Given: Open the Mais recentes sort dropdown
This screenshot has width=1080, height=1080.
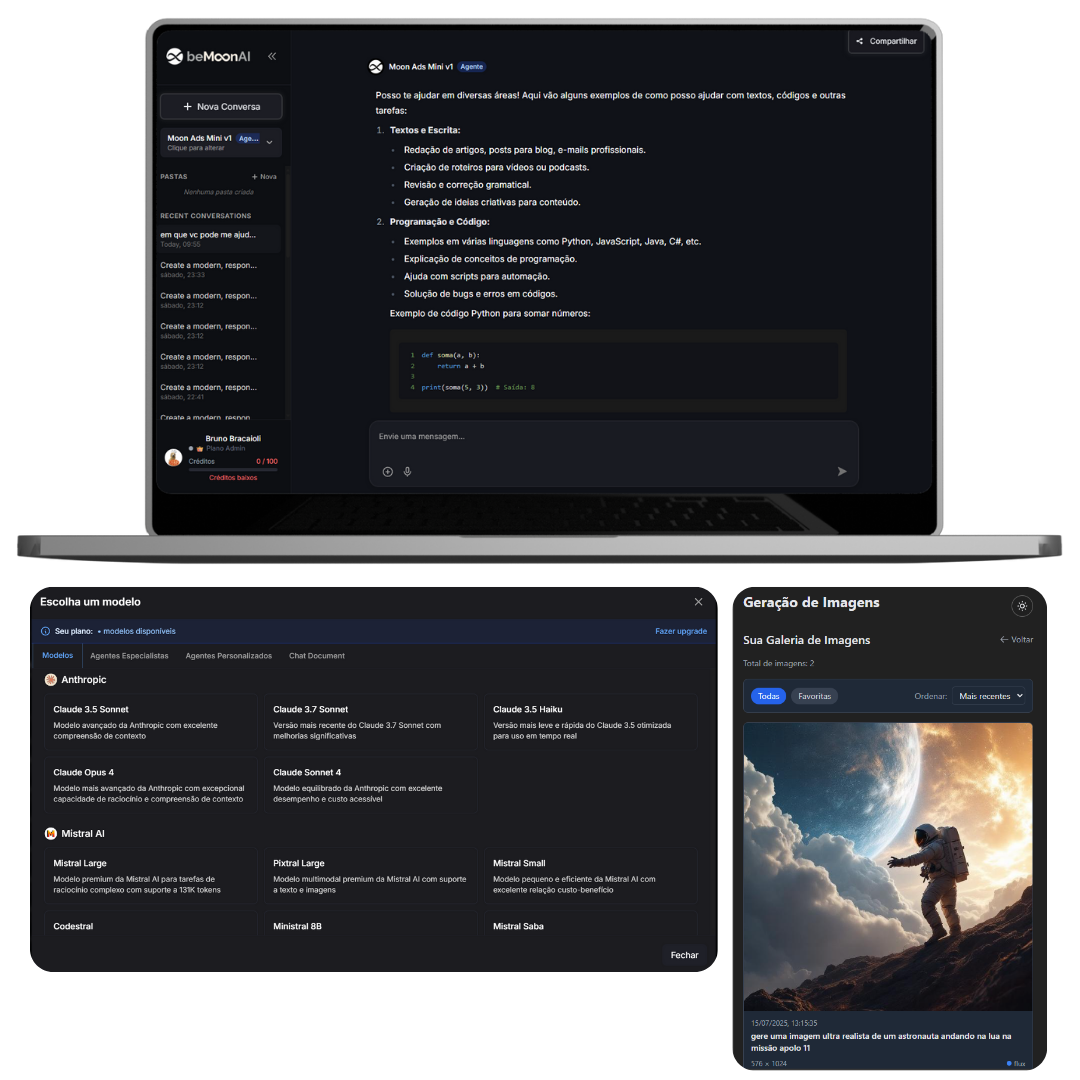Looking at the screenshot, I should click(991, 696).
